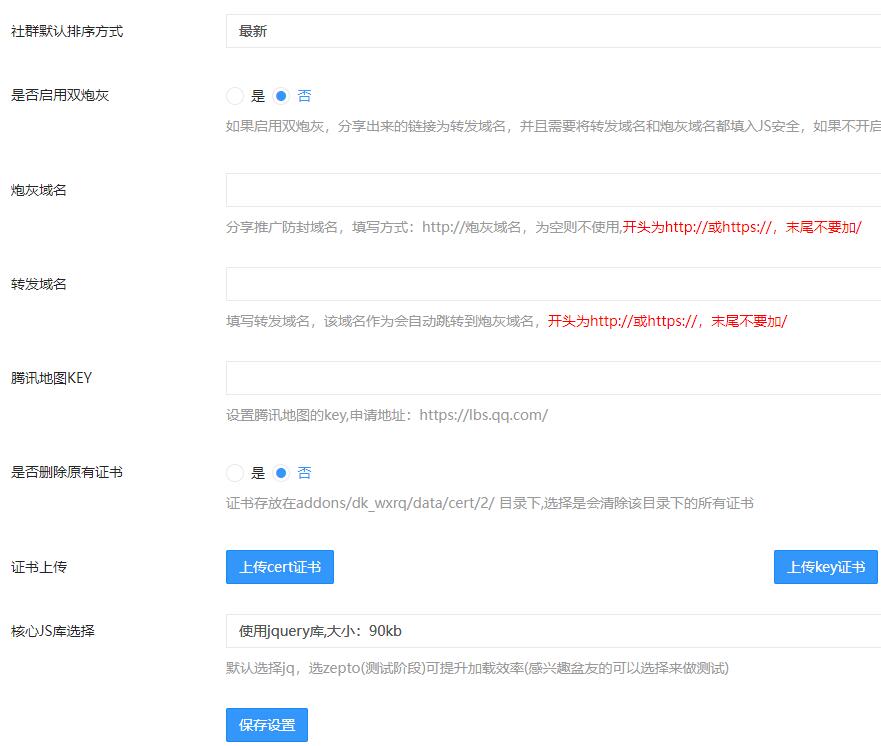Open the 核心JS库选择 dropdown
This screenshot has height=746, width=881.
[553, 631]
